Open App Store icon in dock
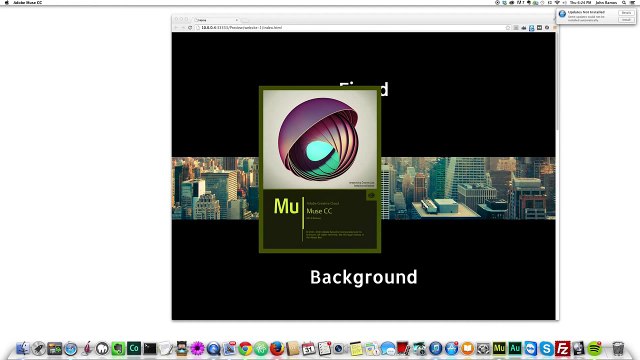This screenshot has height=360, width=640. coord(451,348)
